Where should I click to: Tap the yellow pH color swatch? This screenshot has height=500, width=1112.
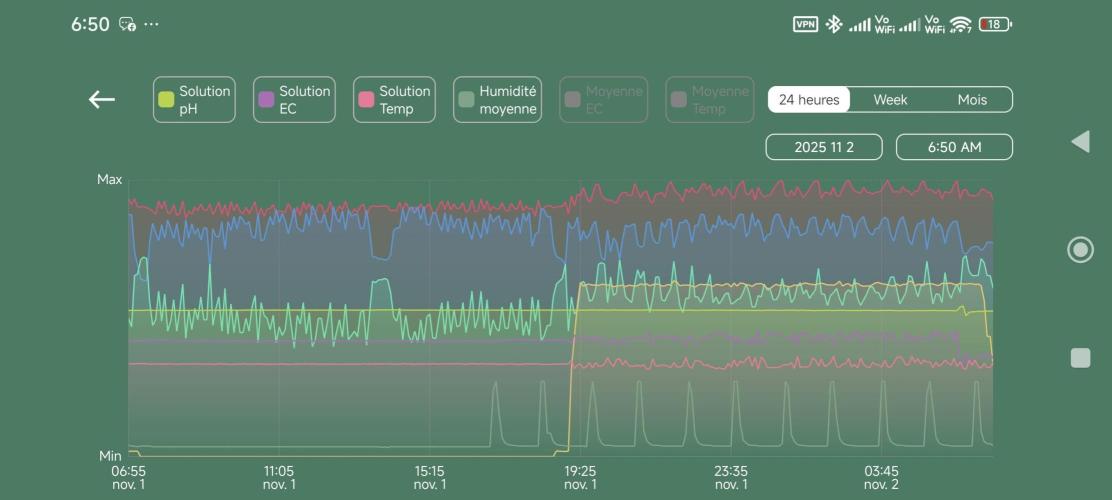pos(166,100)
